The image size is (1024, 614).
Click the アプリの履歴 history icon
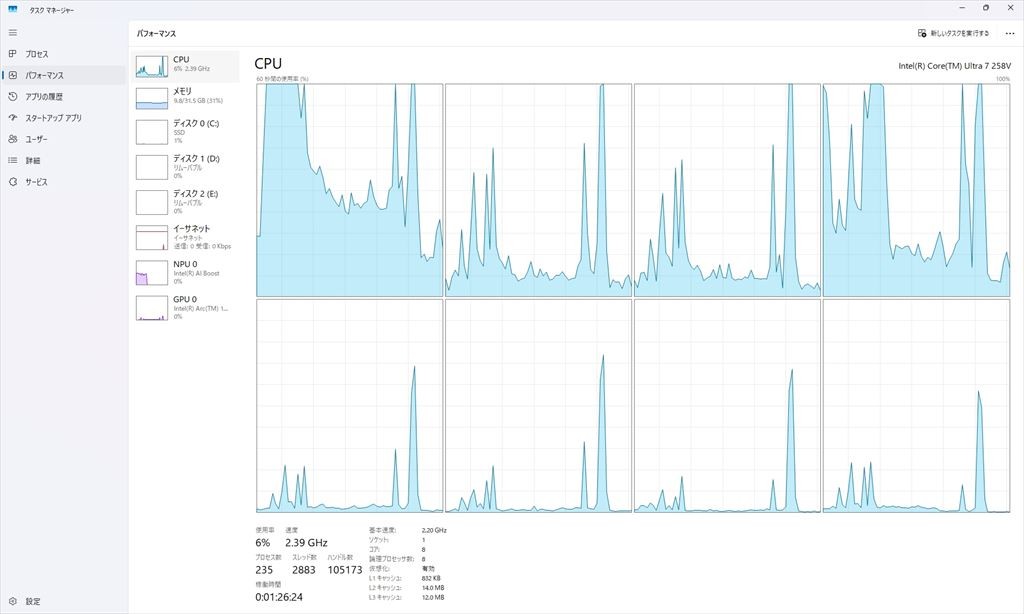click(12, 96)
